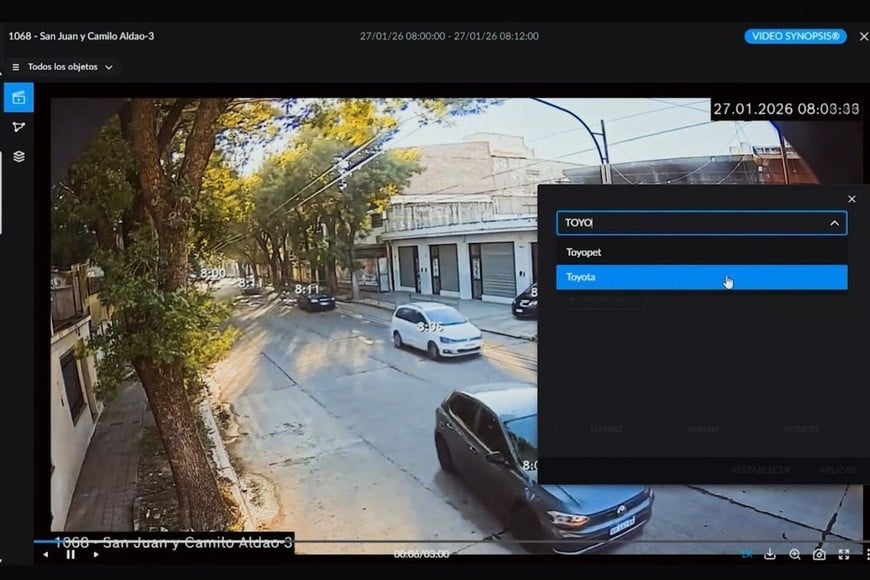
Task: Open the more options kebab menu bottom right
Action: (866, 553)
